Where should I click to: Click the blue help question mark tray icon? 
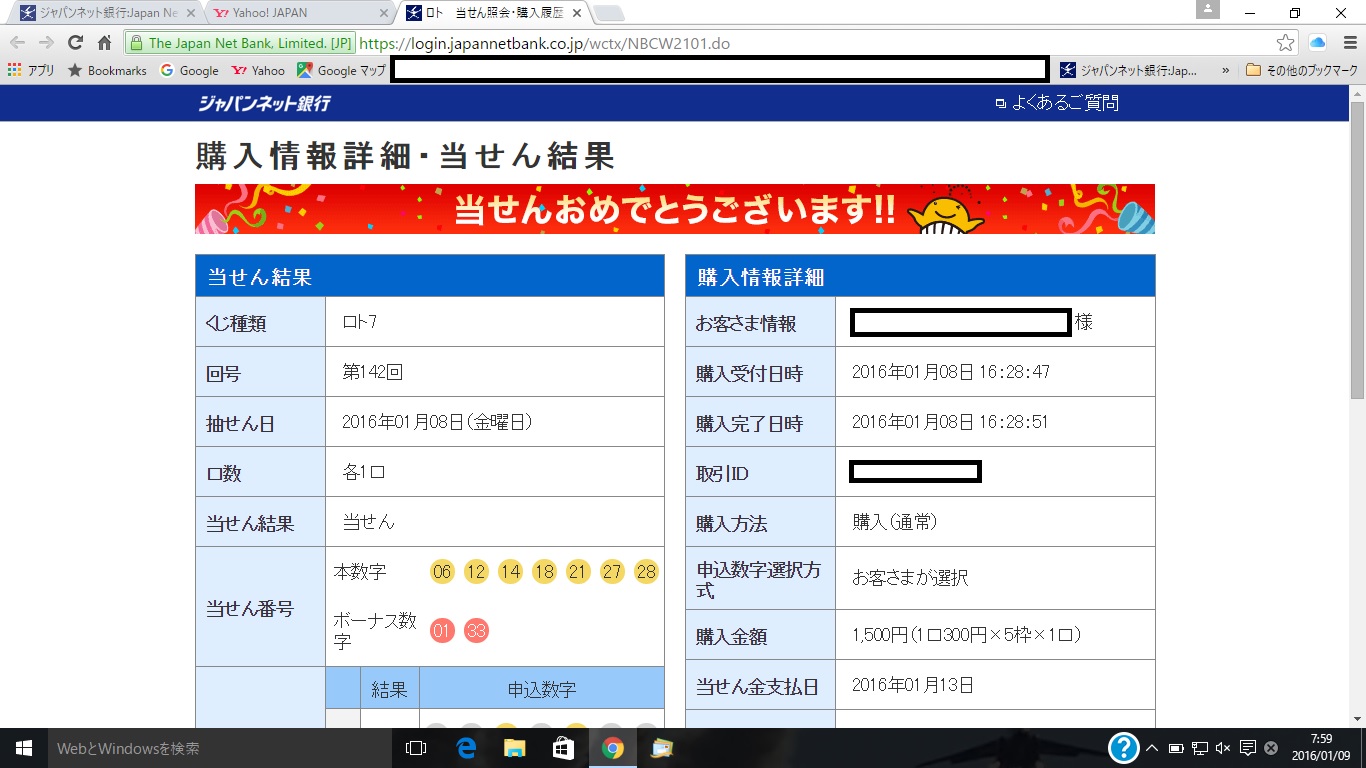click(x=1125, y=748)
